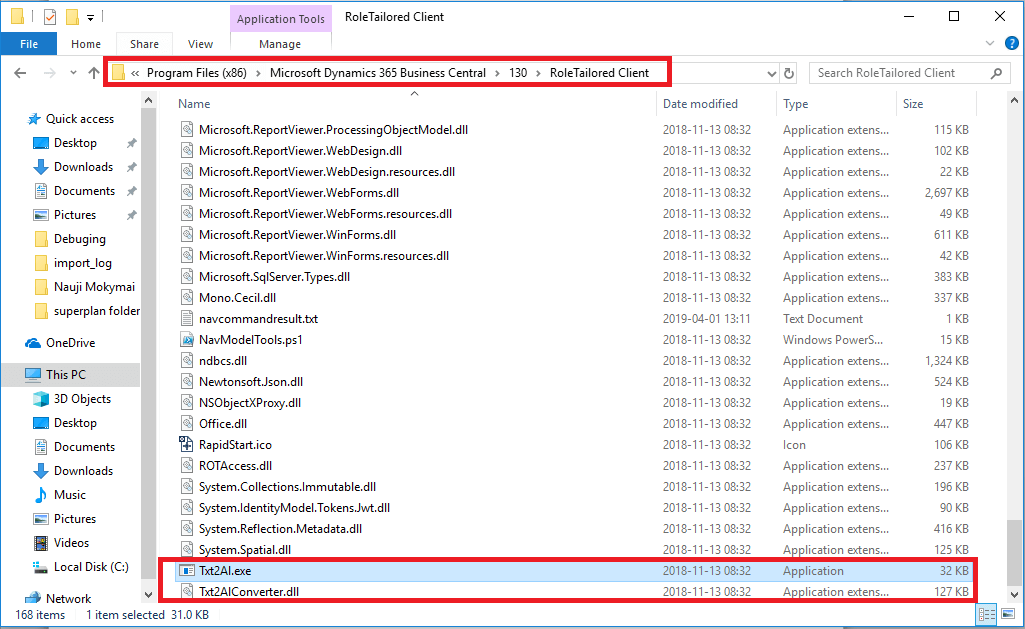
Task: Open the recent locations dropdown arrow
Action: point(73,73)
